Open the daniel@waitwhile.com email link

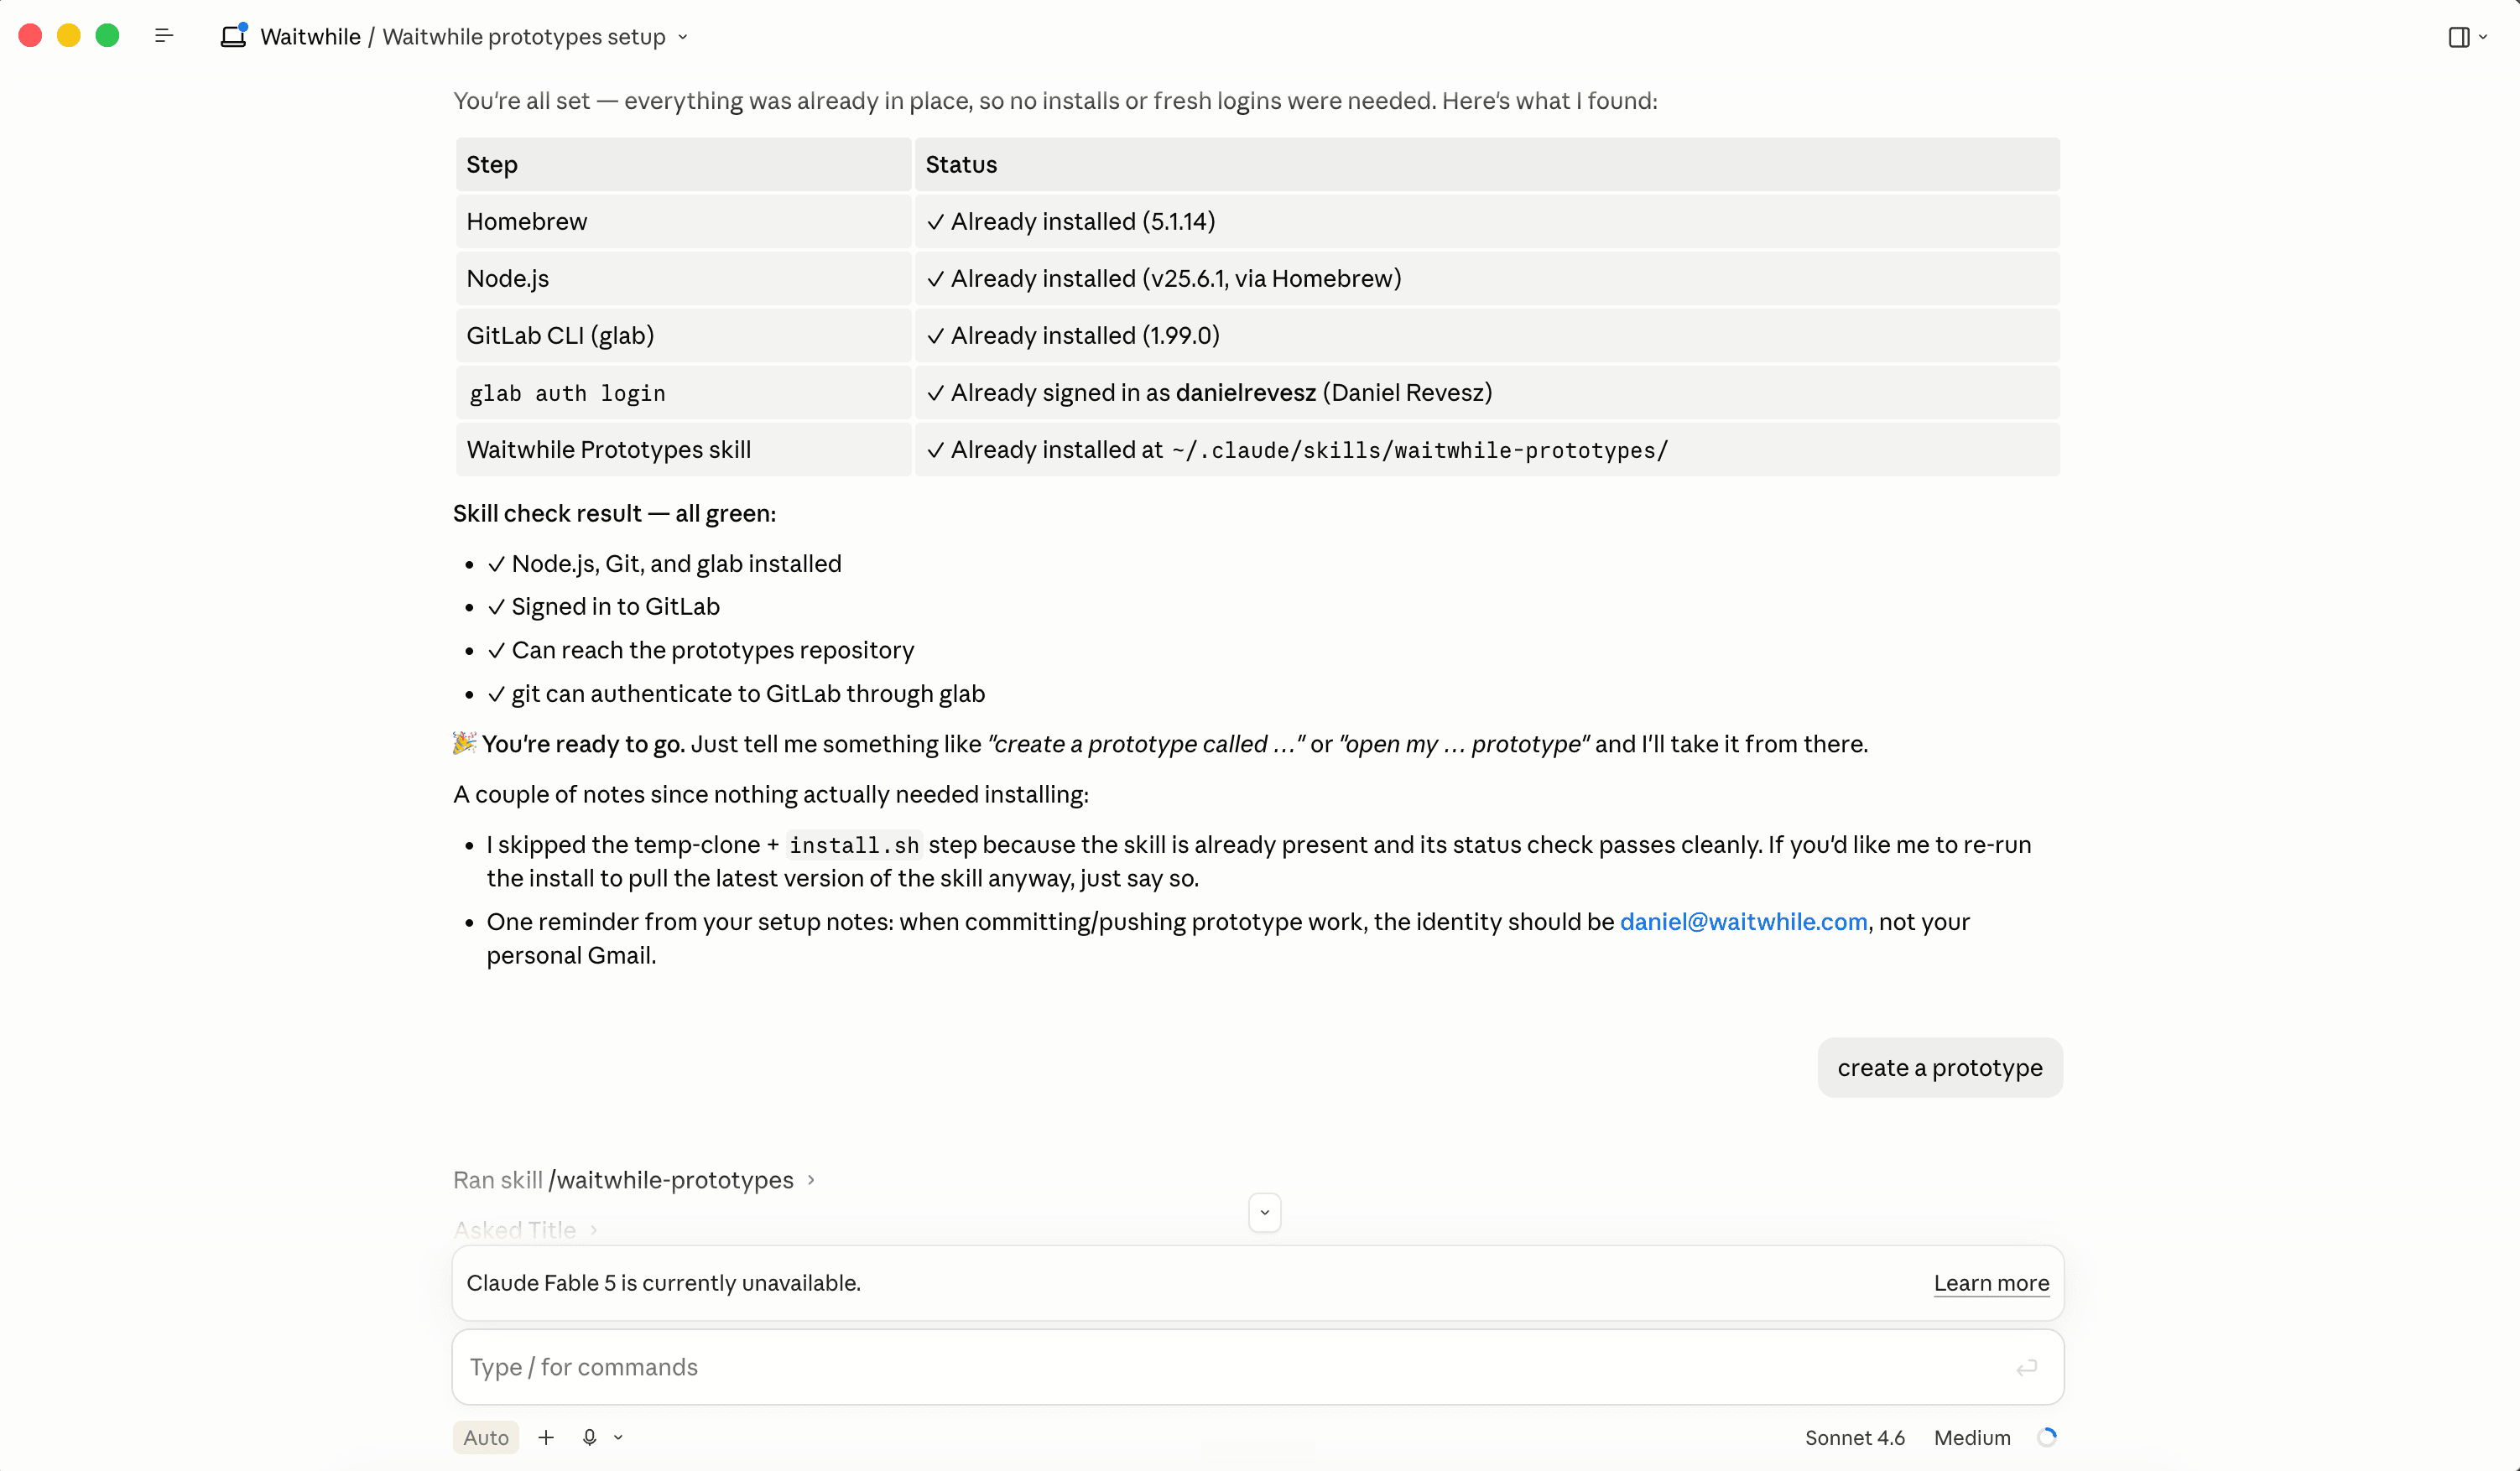pos(1743,922)
